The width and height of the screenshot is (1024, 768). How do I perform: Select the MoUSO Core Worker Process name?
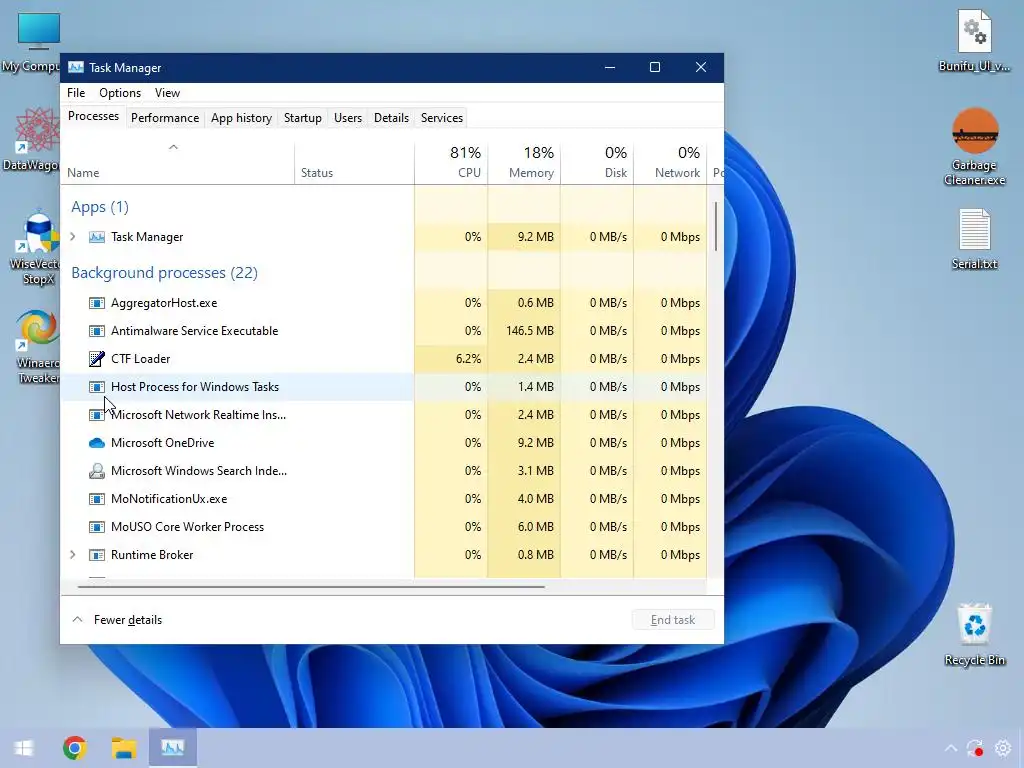(187, 527)
